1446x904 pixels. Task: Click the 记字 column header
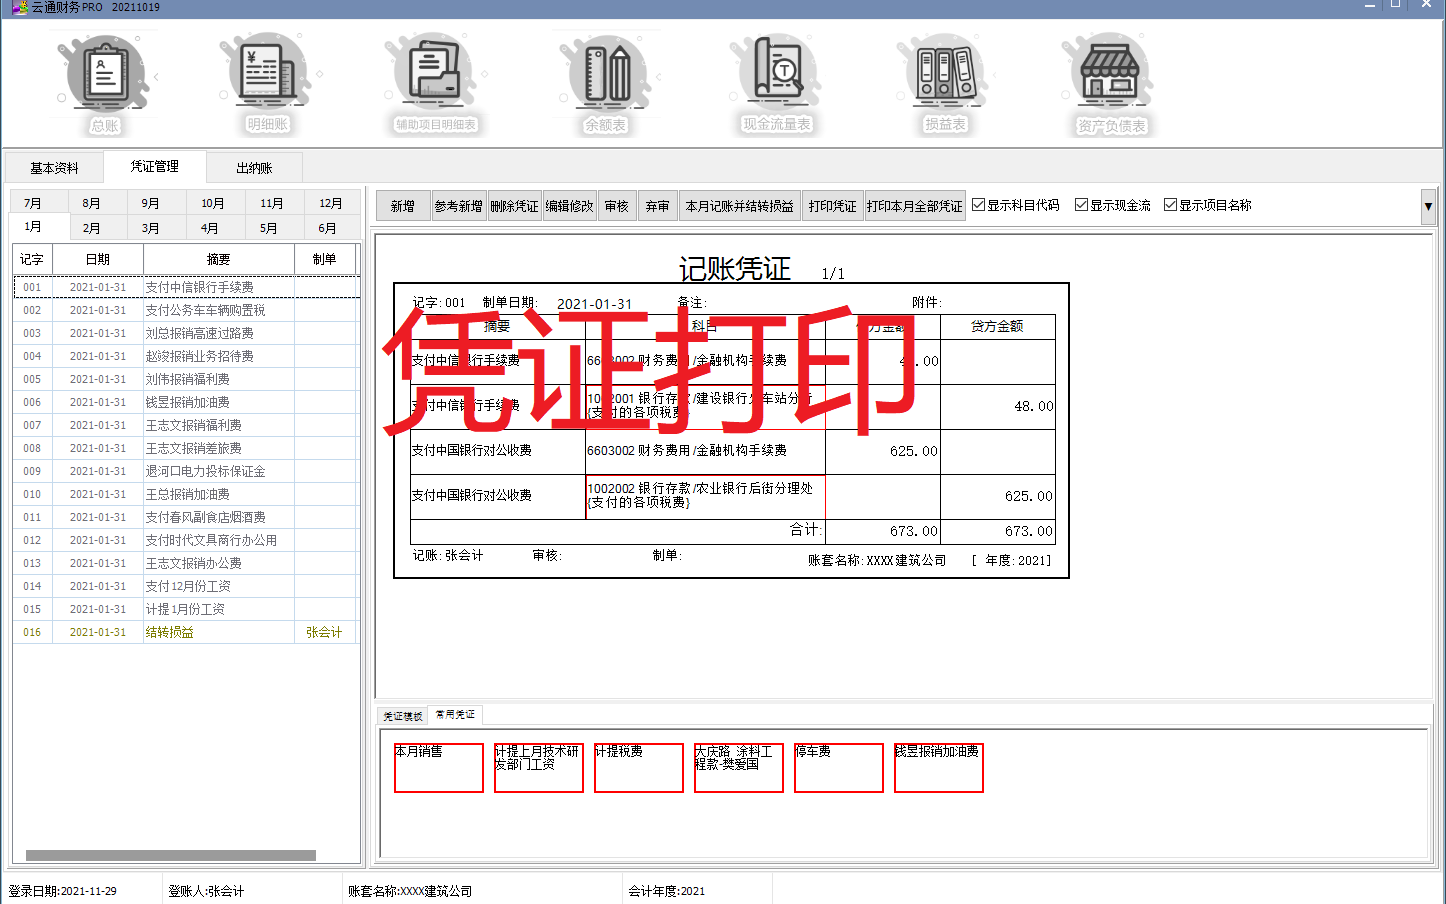tap(32, 259)
